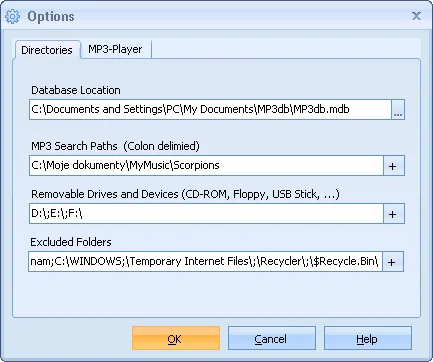Click the Excluded Folders label

[71, 242]
